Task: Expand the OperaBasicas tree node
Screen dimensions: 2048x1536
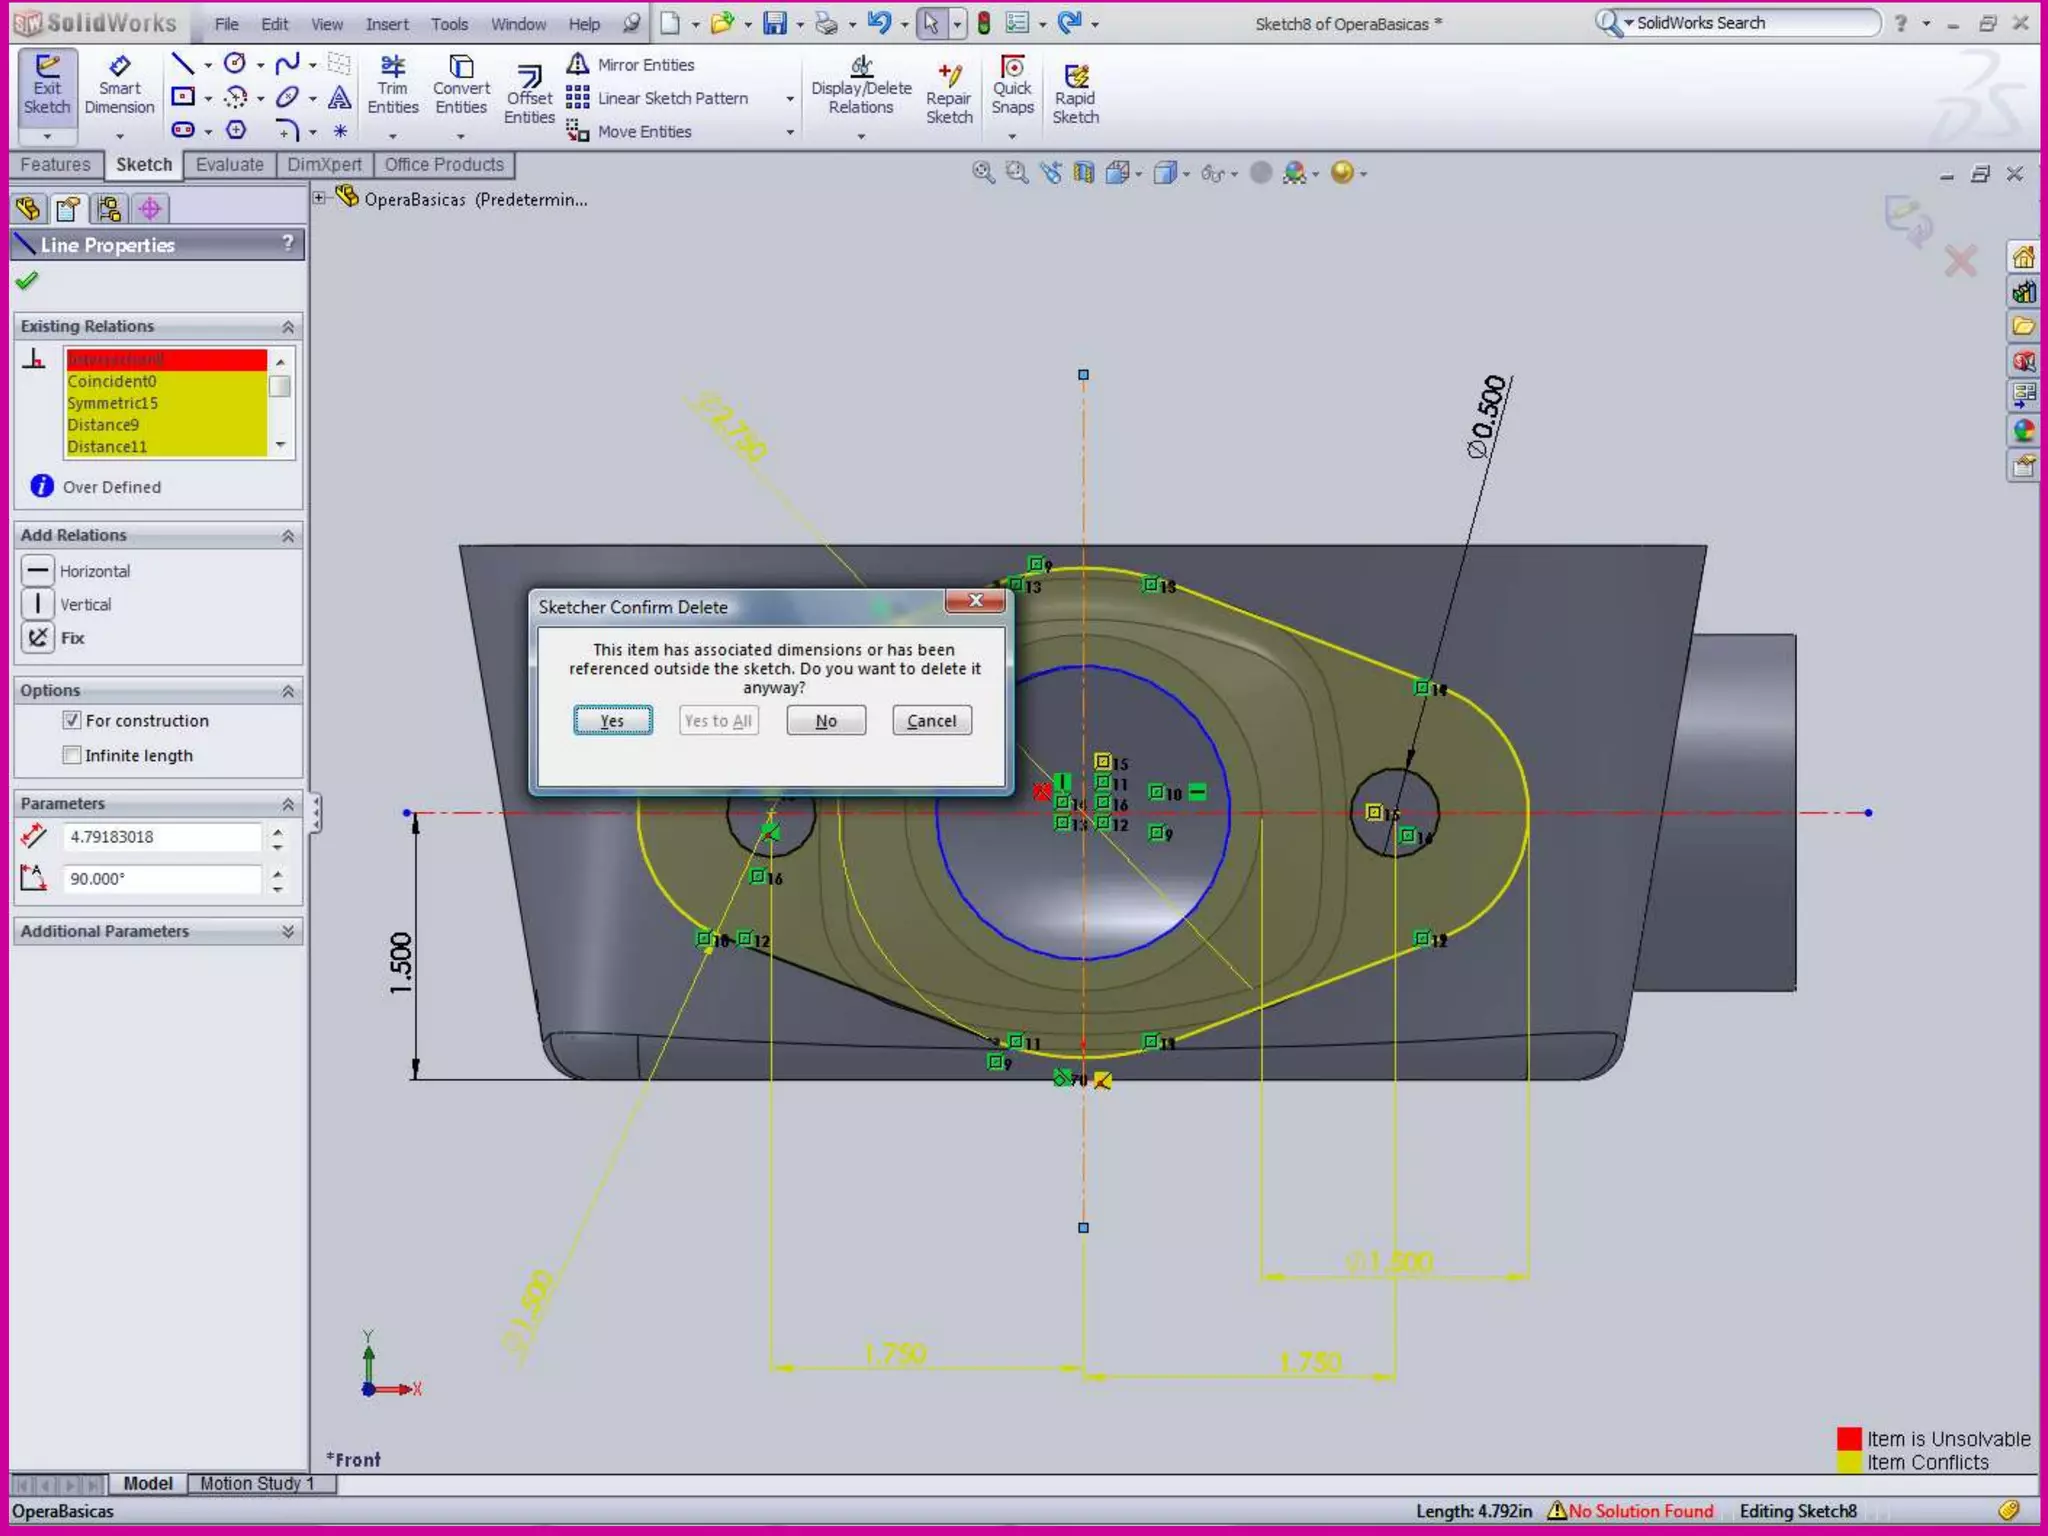Action: [320, 198]
